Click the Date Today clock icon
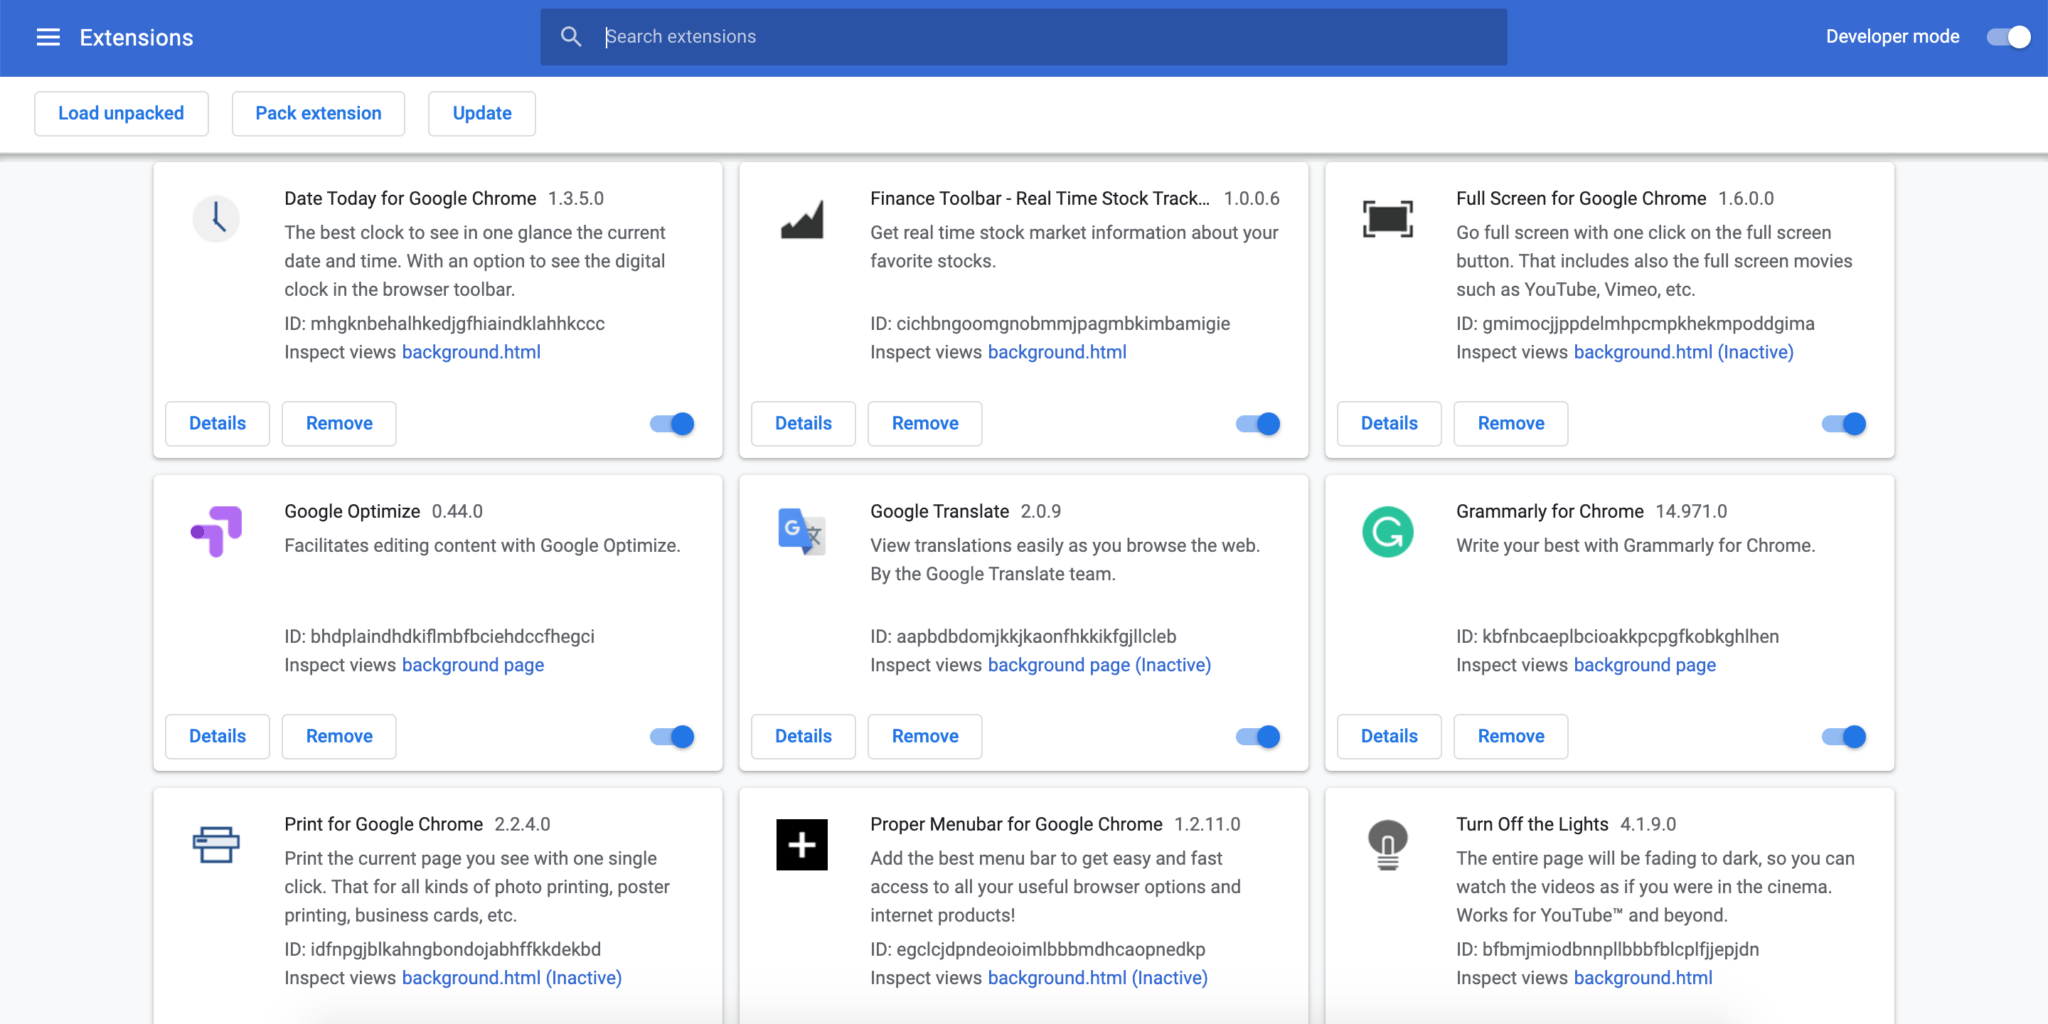 (x=216, y=218)
